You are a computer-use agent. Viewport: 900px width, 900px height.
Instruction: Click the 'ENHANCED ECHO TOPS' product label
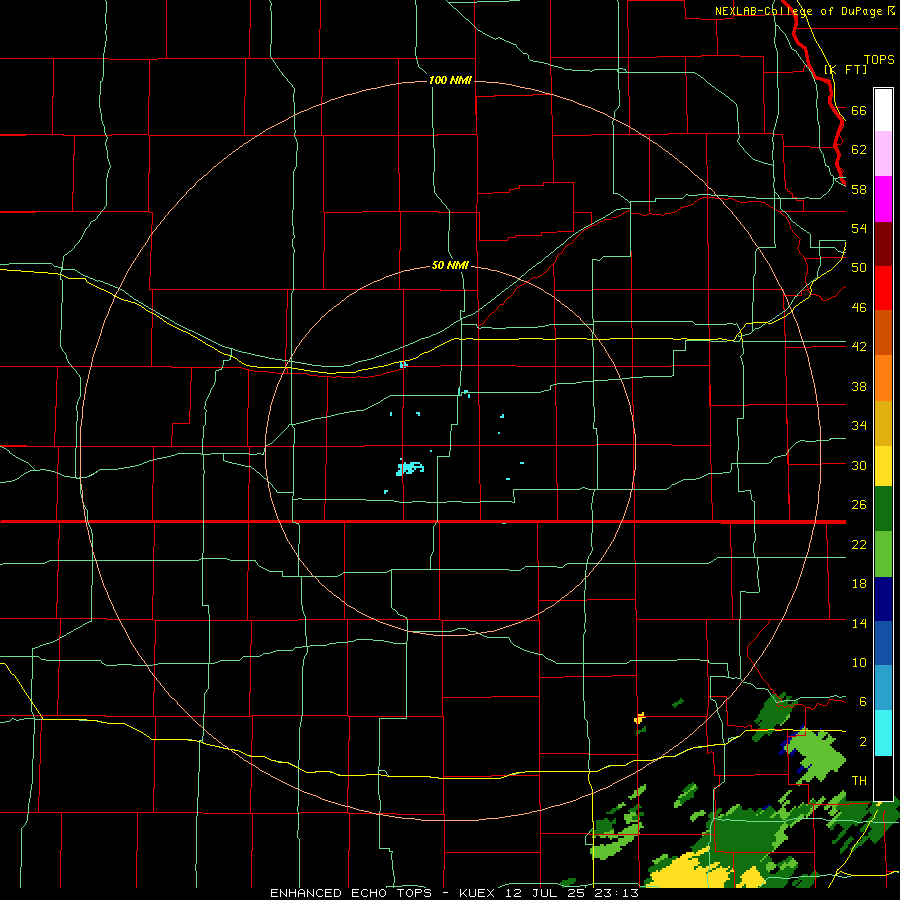351,893
